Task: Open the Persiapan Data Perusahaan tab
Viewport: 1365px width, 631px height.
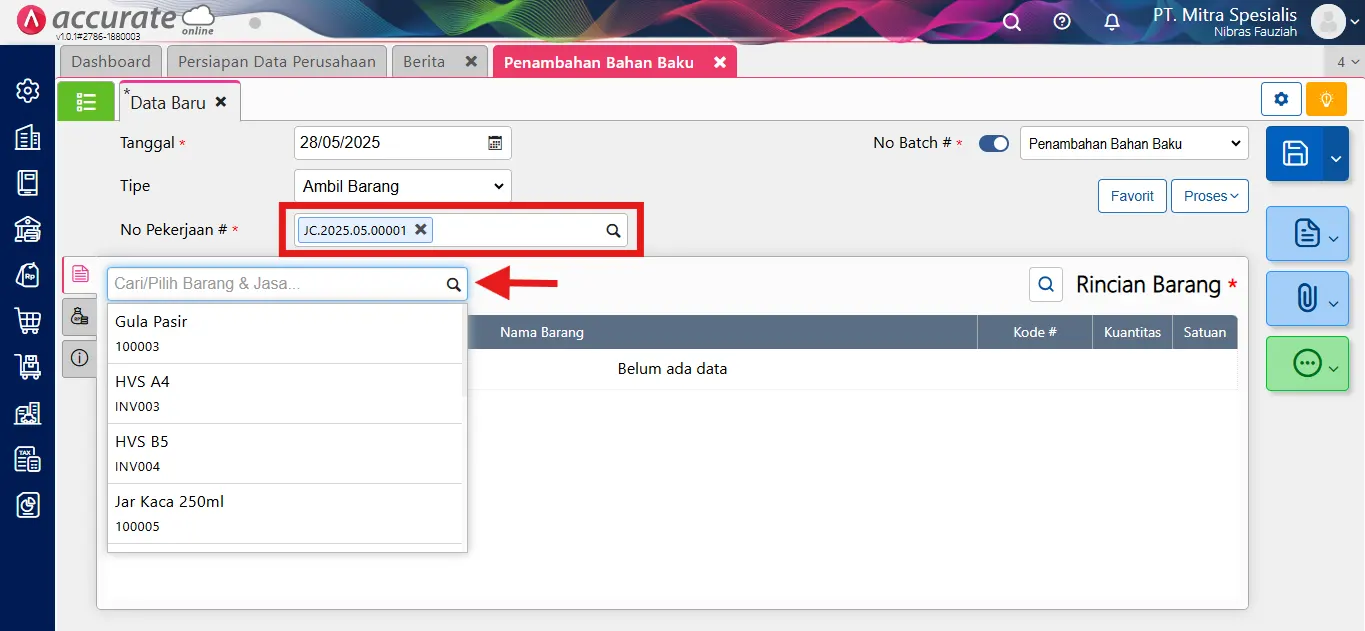Action: tap(277, 62)
